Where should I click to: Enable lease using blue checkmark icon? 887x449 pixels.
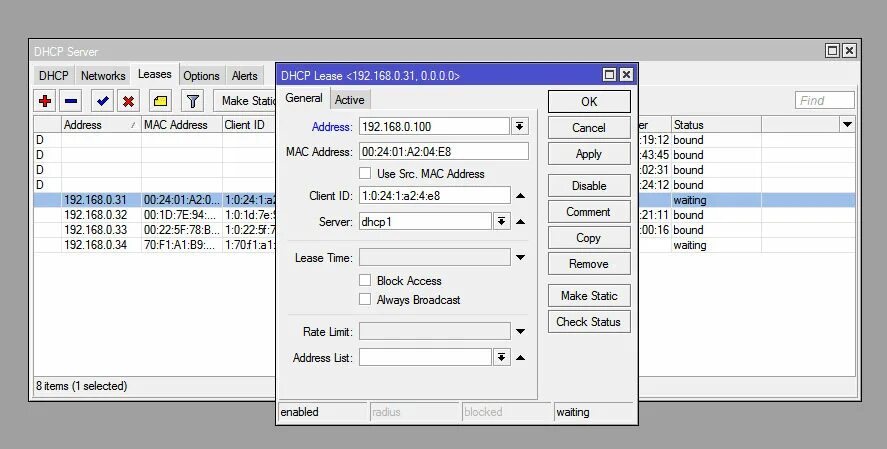pos(102,101)
